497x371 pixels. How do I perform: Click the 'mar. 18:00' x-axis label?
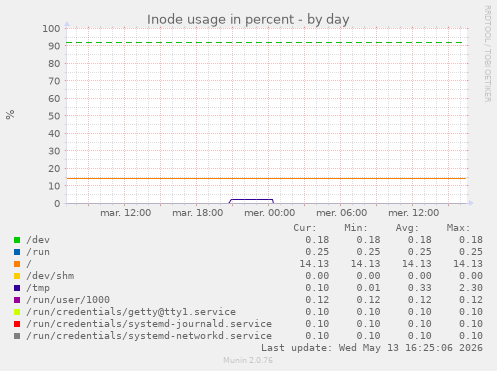(198, 213)
